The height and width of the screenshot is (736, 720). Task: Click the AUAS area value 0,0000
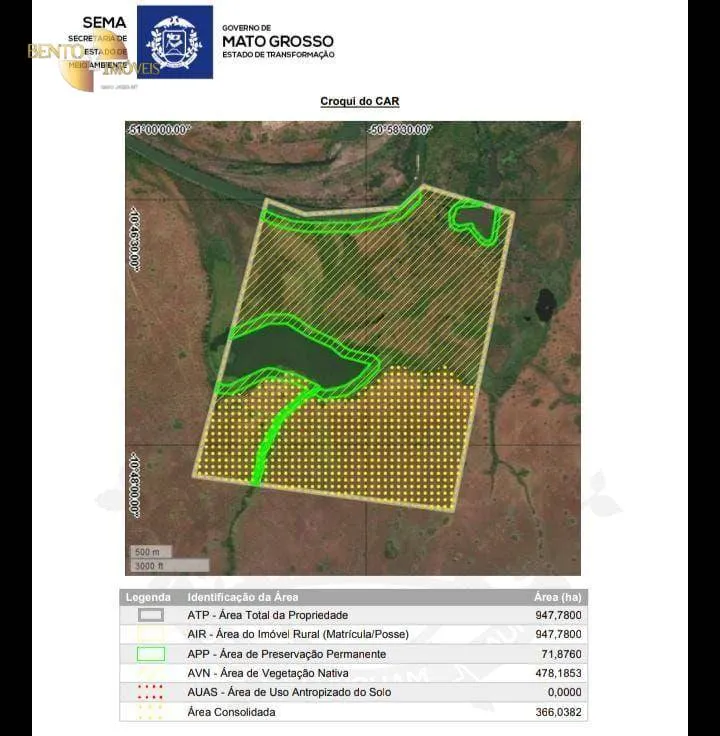pos(564,692)
